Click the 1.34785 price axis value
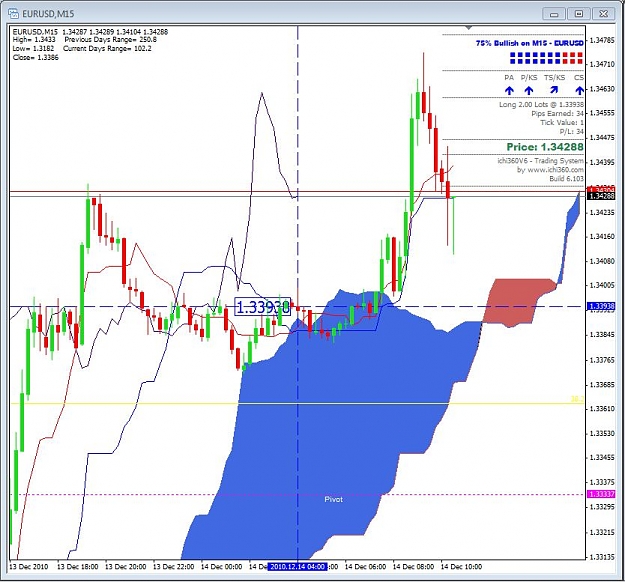This screenshot has height=582, width=625. 601,40
